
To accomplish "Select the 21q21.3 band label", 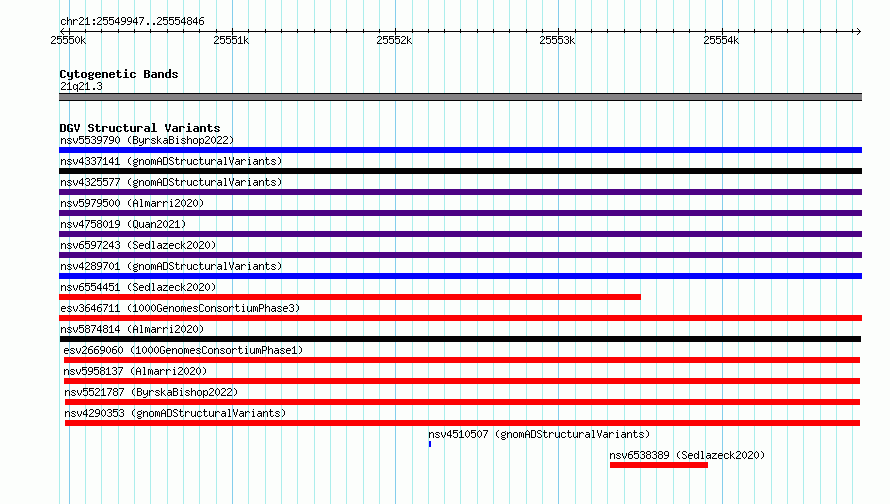I will [81, 86].
